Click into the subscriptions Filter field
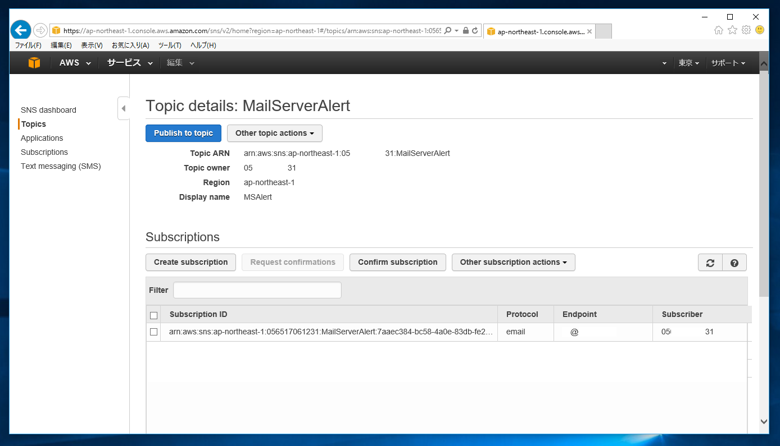 tap(257, 290)
